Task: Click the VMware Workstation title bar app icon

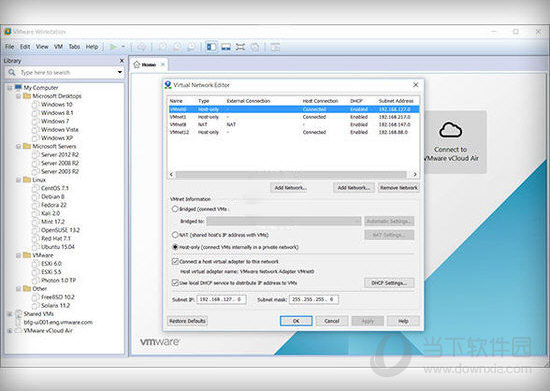Action: point(8,32)
